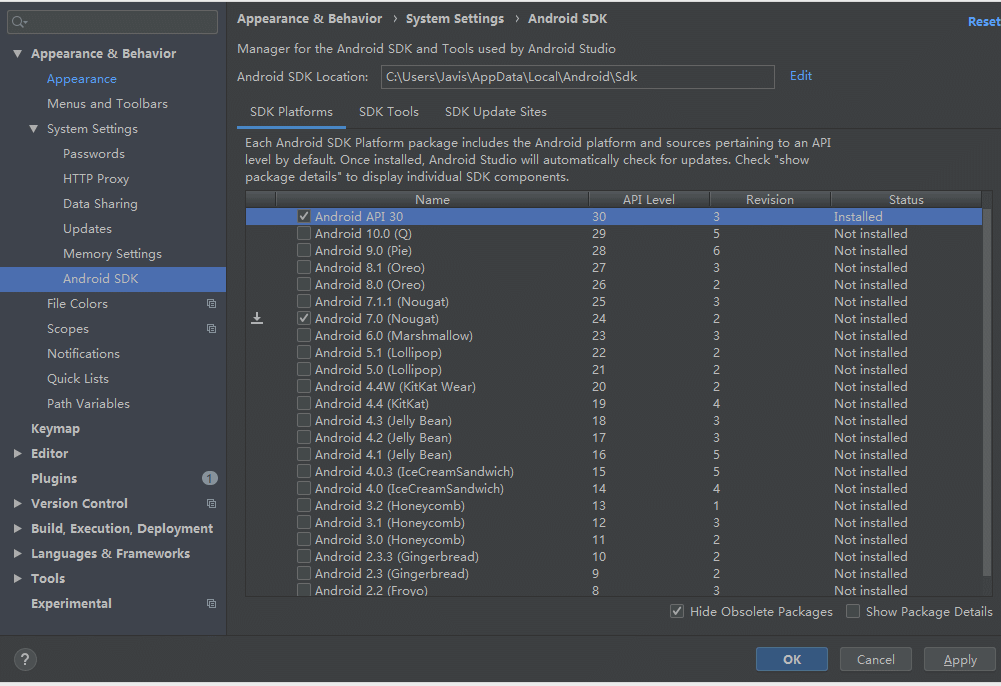Viewport: 1001px width, 686px height.
Task: Click the project-level icon next to File Colors
Action: [x=211, y=304]
